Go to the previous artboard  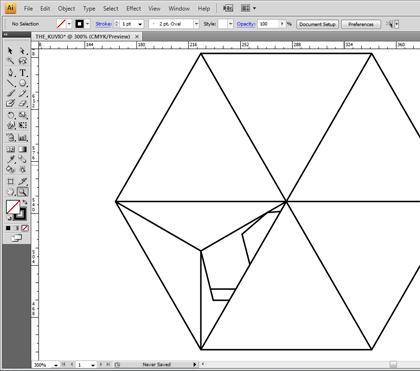point(72,364)
